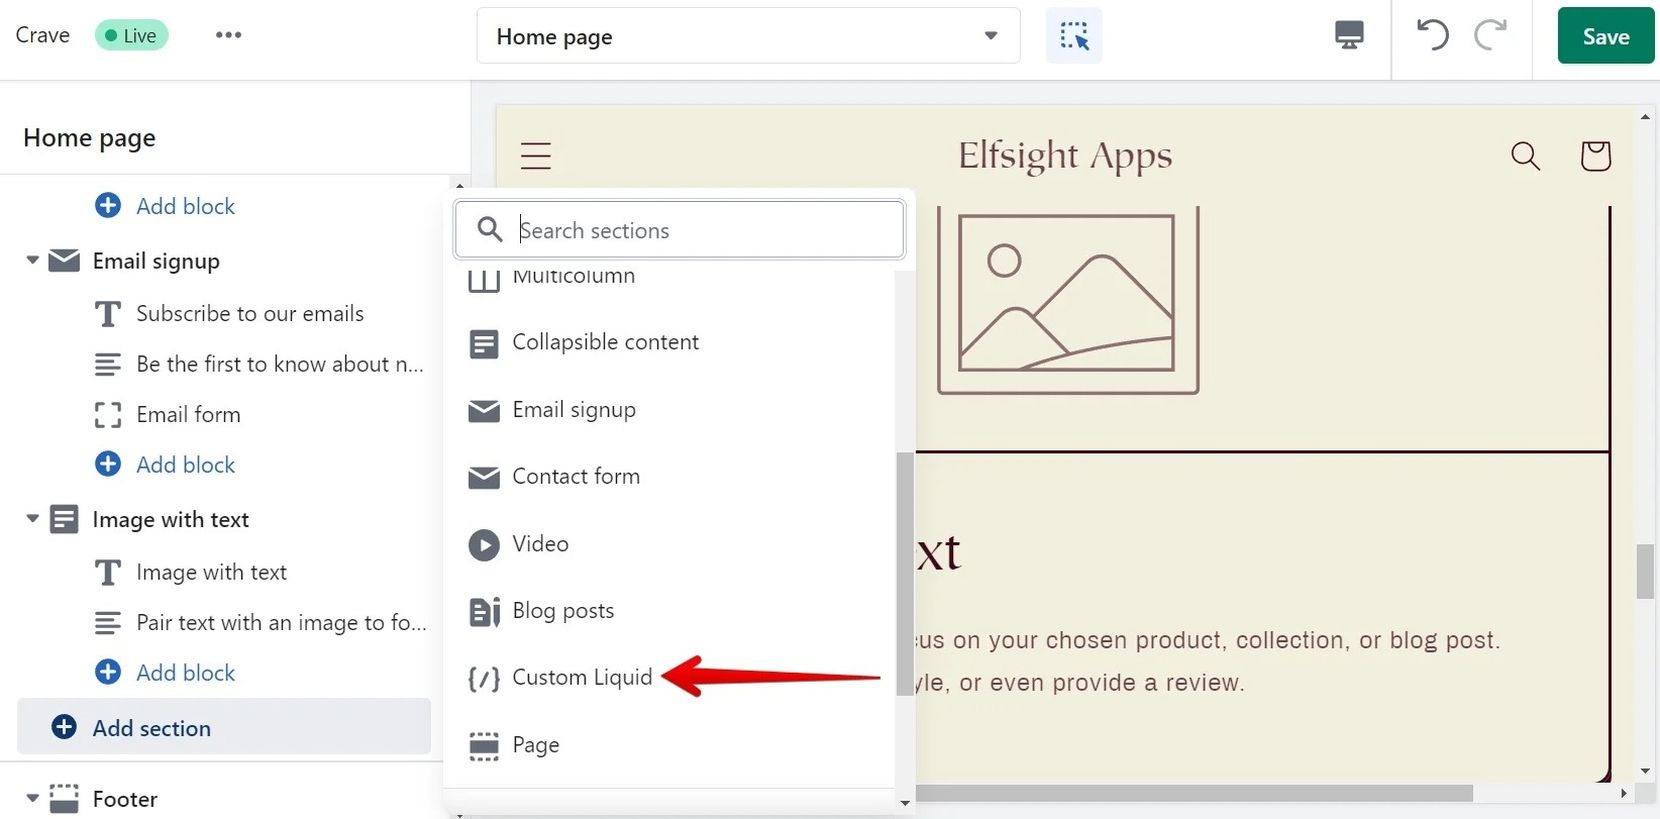The height and width of the screenshot is (819, 1660).
Task: Toggle the section inspector selection tool
Action: tap(1074, 36)
